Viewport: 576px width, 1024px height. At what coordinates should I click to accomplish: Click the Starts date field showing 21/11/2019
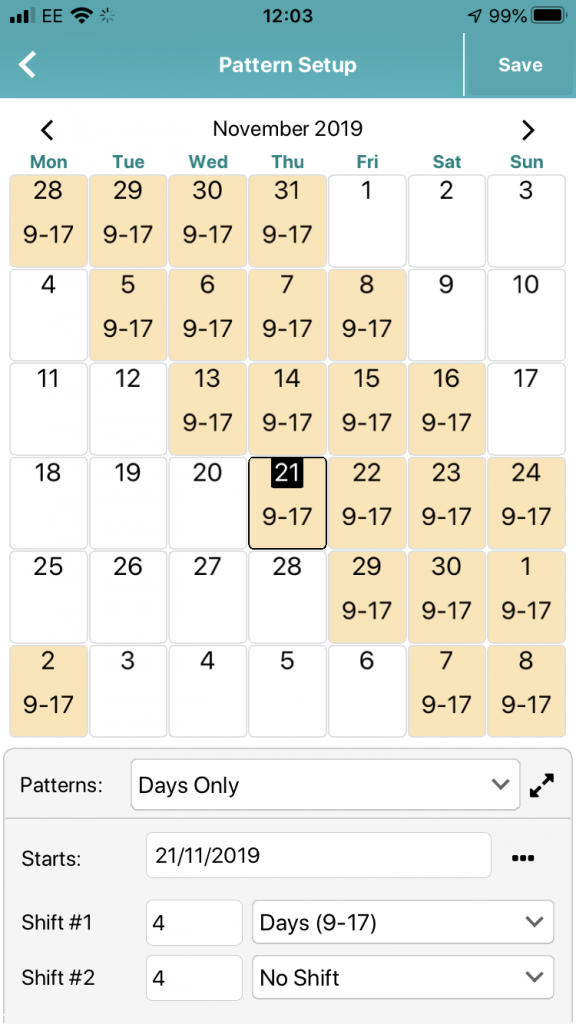click(318, 856)
